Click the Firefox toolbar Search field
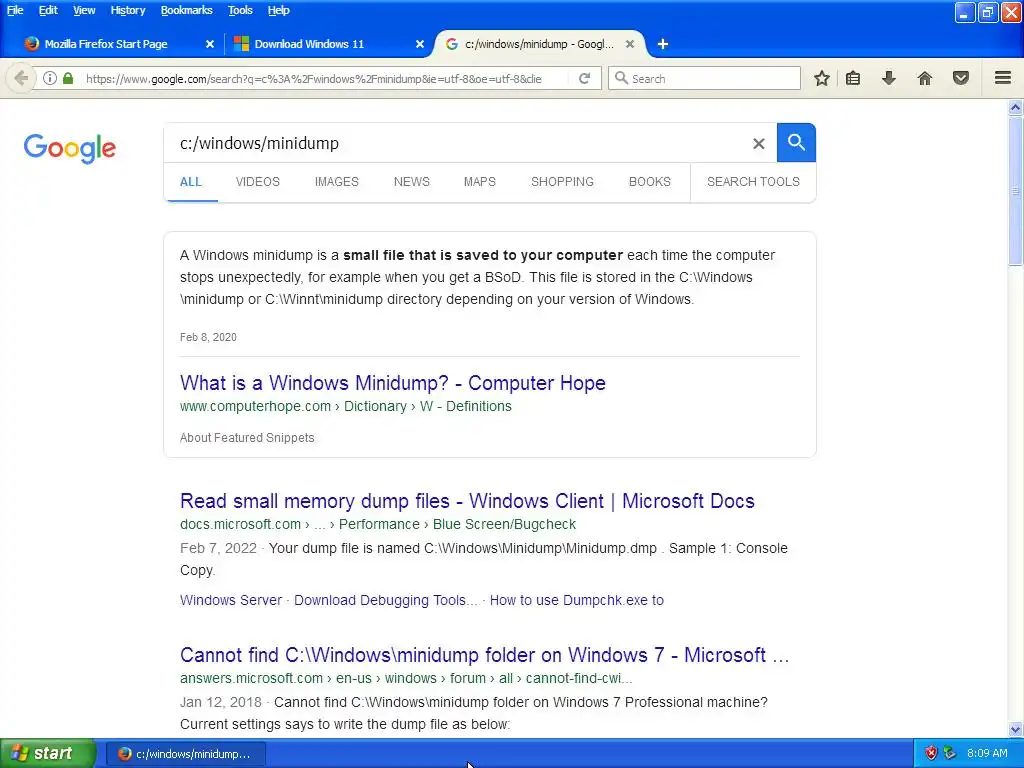Screen dimensions: 1024x768 click(704, 78)
